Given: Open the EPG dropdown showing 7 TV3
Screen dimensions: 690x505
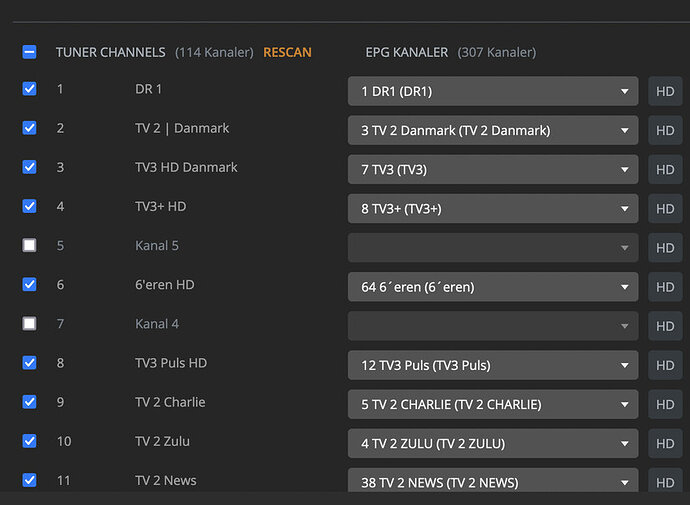Looking at the screenshot, I should 493,170.
